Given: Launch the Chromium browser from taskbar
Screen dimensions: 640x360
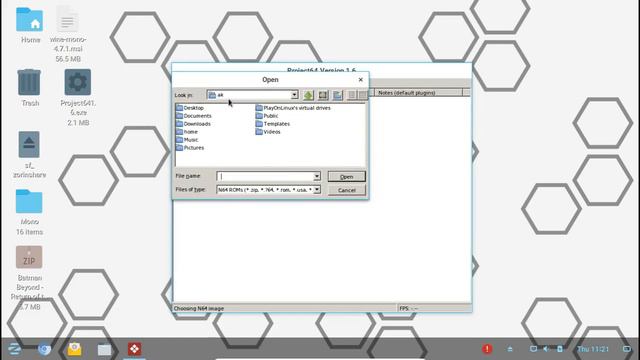Looking at the screenshot, I should (x=44, y=349).
